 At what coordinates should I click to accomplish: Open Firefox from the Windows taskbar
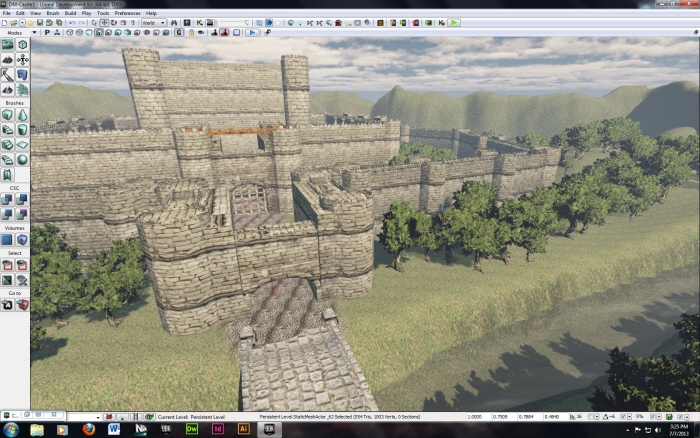pyautogui.click(x=88, y=429)
